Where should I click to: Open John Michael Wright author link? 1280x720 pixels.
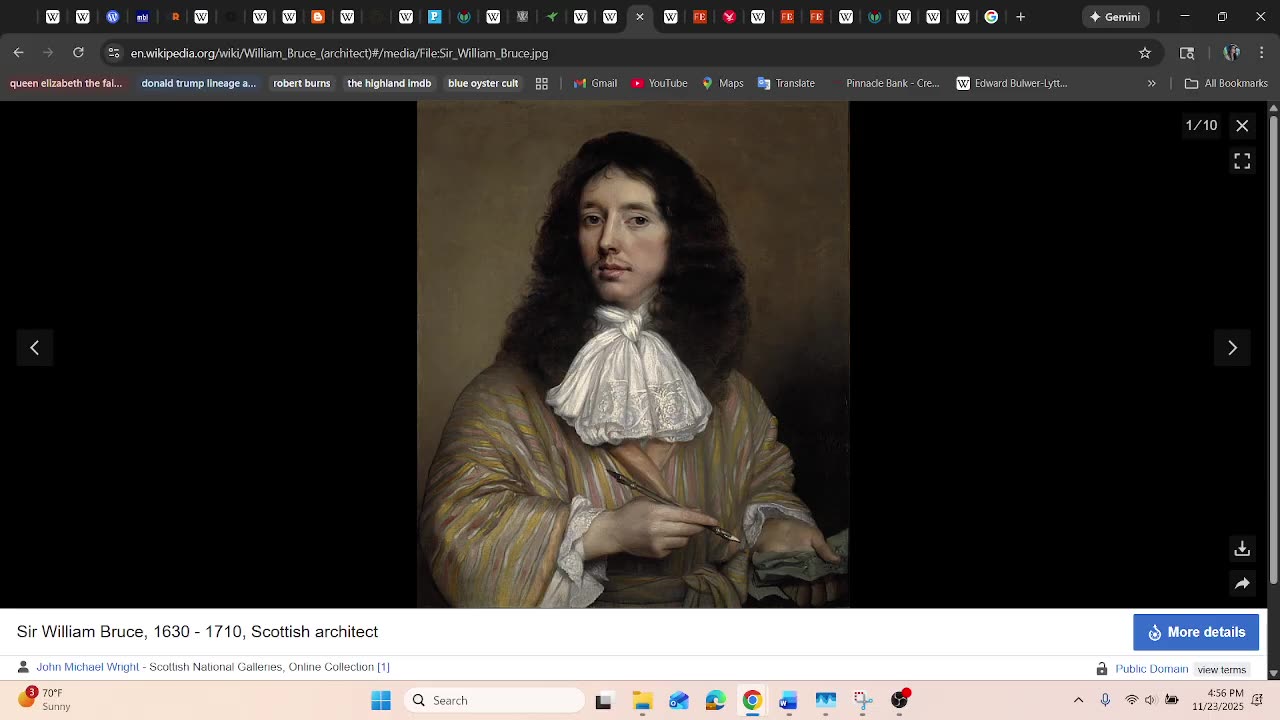coord(88,667)
